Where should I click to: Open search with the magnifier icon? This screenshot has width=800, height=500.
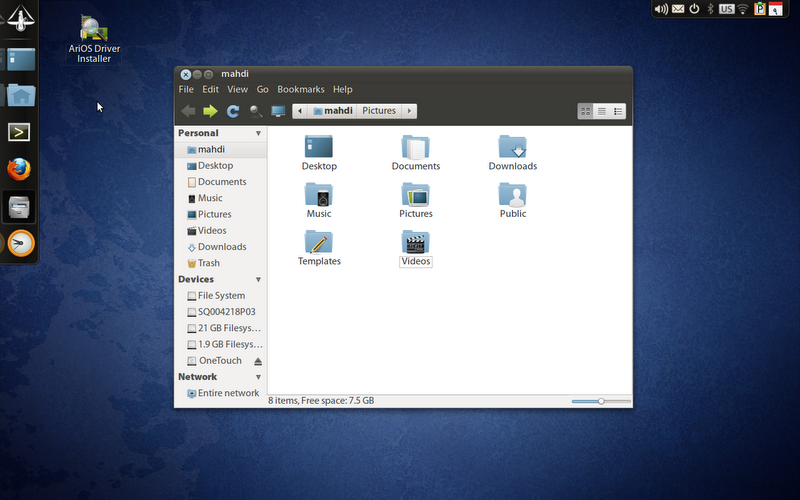pos(256,111)
